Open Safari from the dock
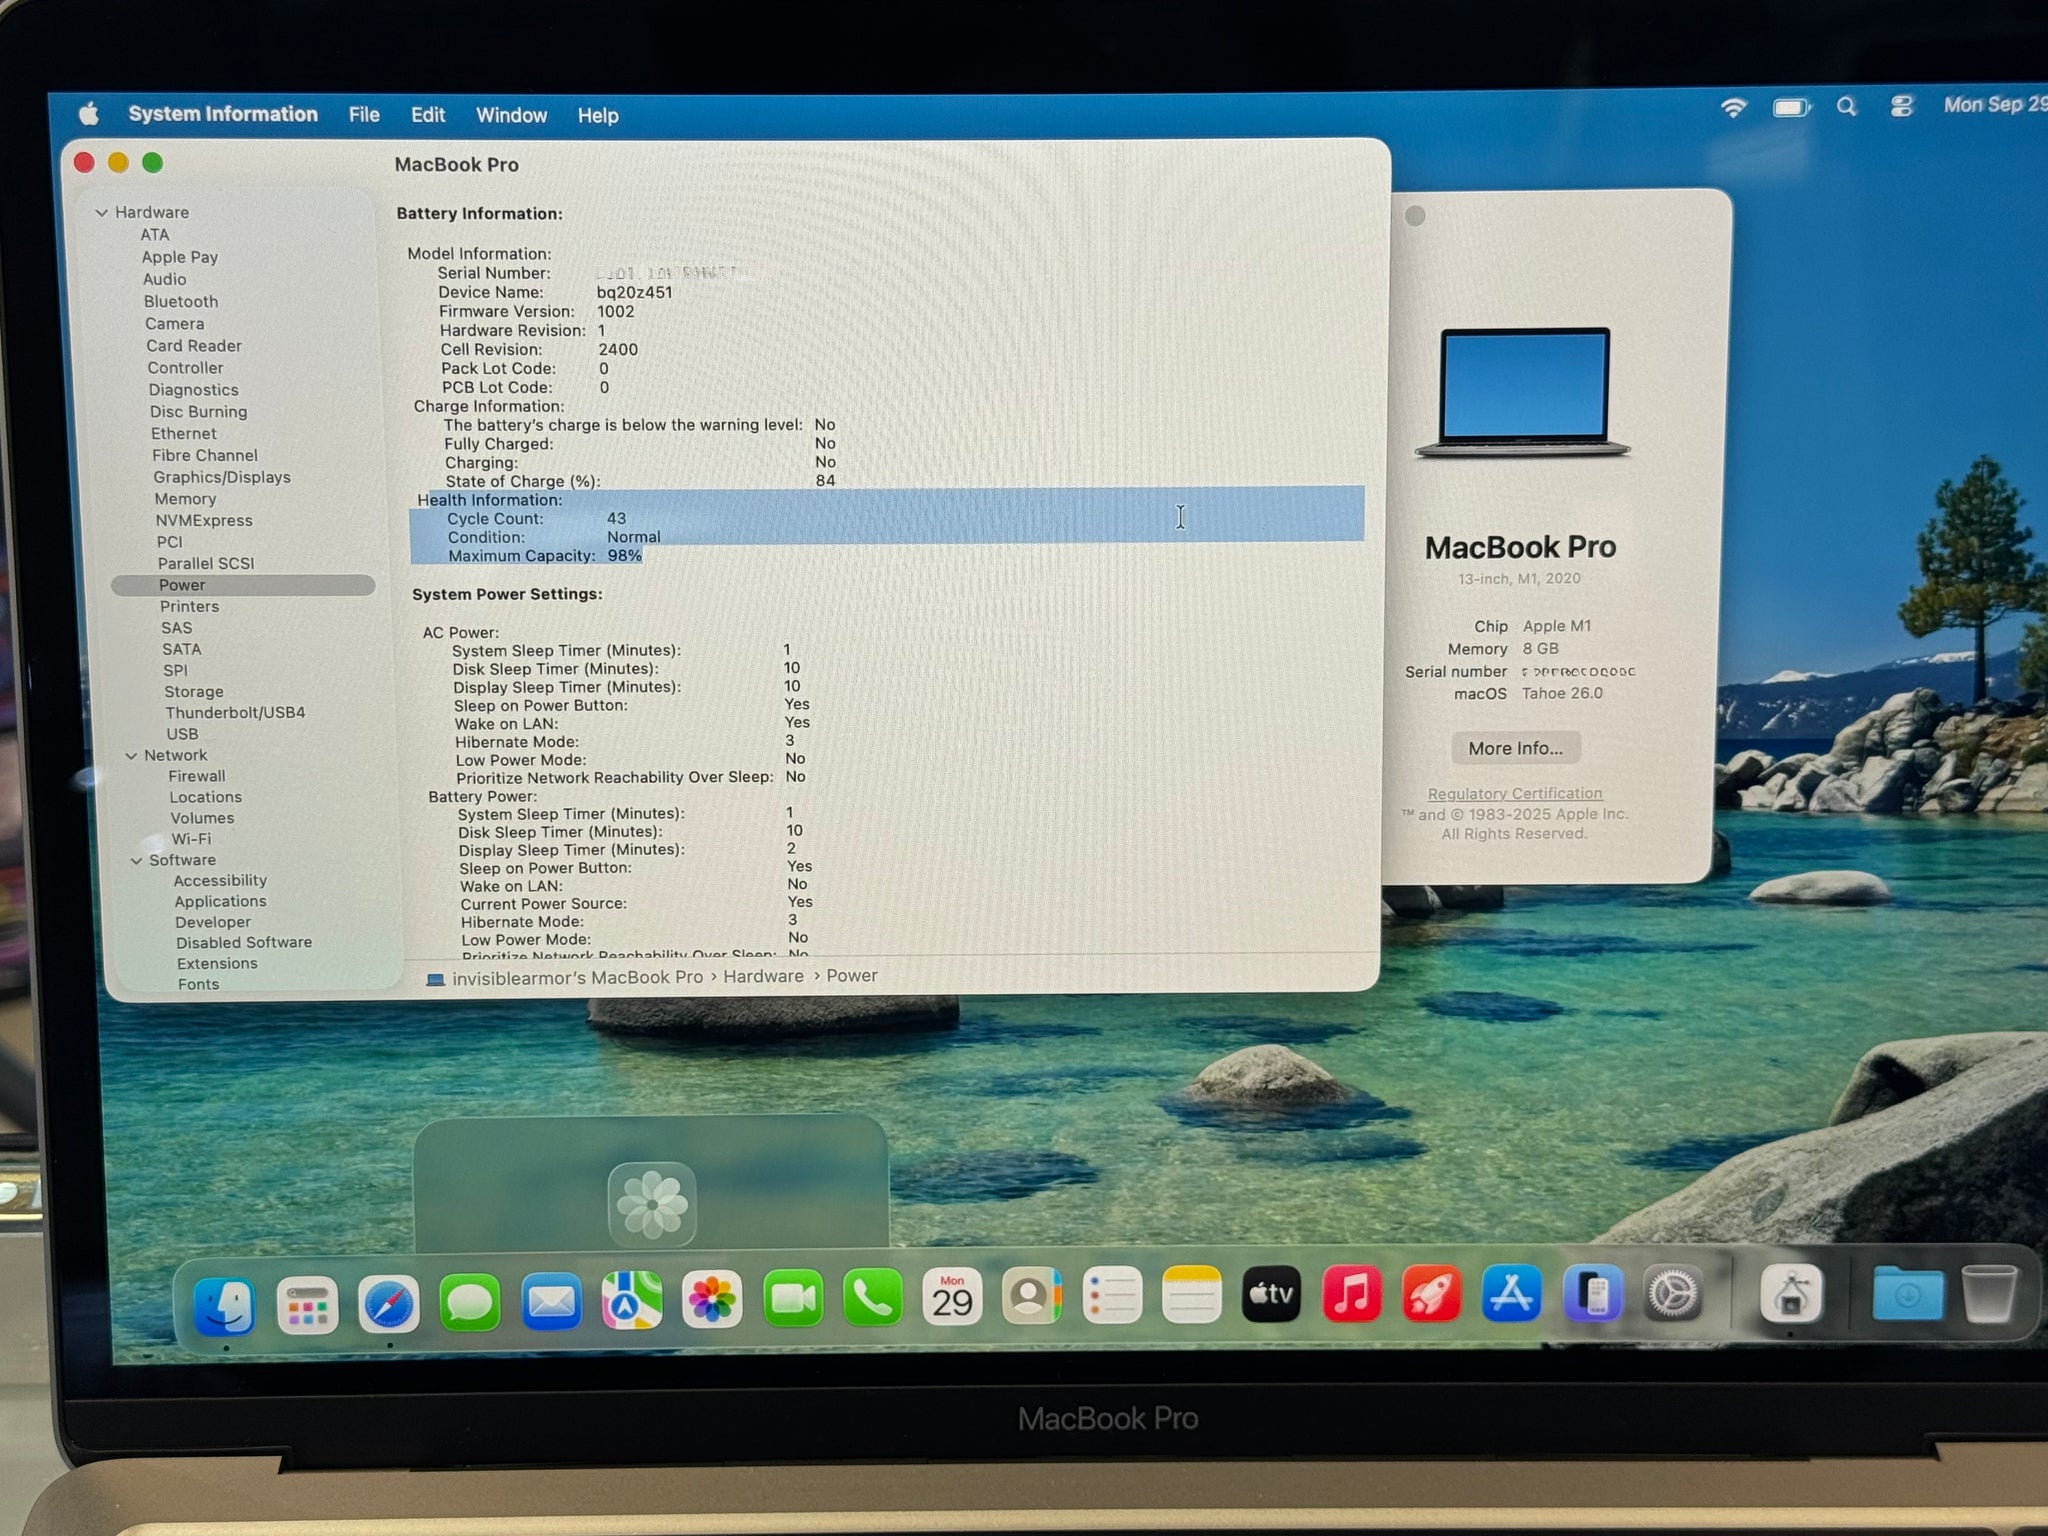This screenshot has width=2048, height=1536. (388, 1304)
